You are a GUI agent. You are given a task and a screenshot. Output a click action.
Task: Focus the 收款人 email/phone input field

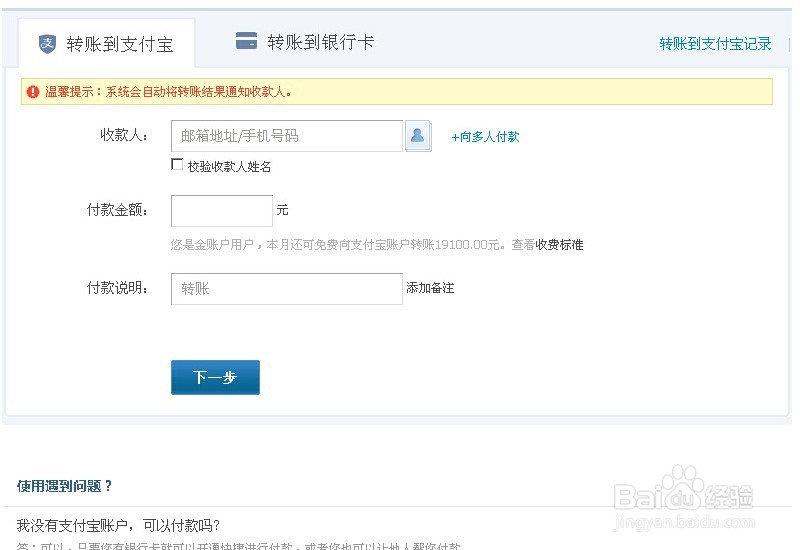tap(287, 136)
